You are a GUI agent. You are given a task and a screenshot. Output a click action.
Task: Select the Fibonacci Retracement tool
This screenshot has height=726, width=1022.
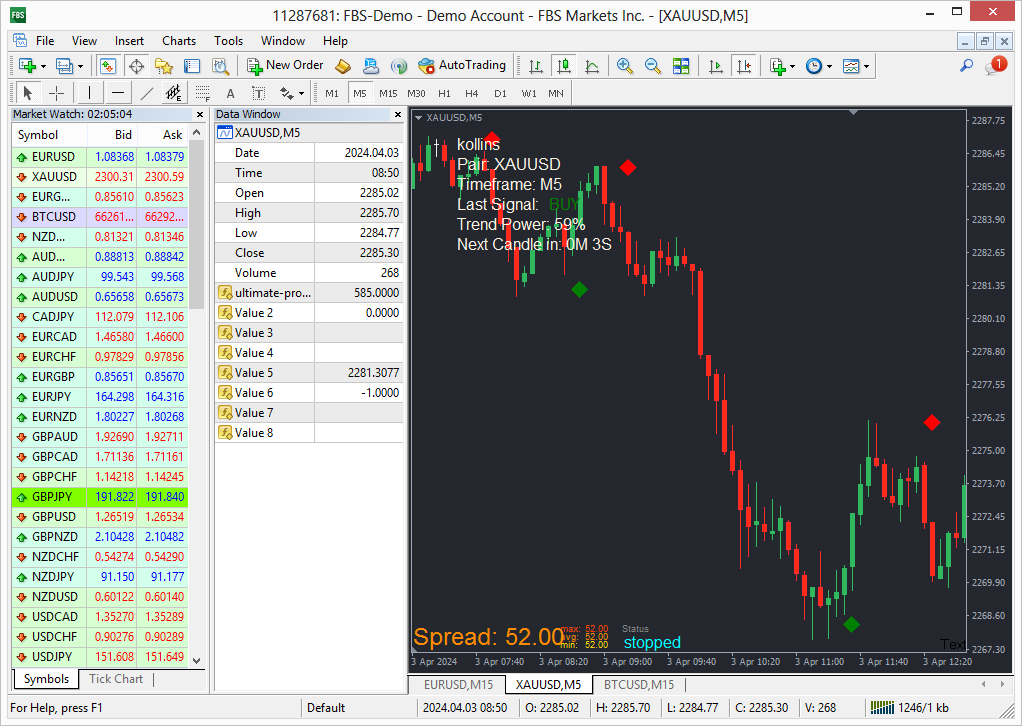pyautogui.click(x=203, y=93)
